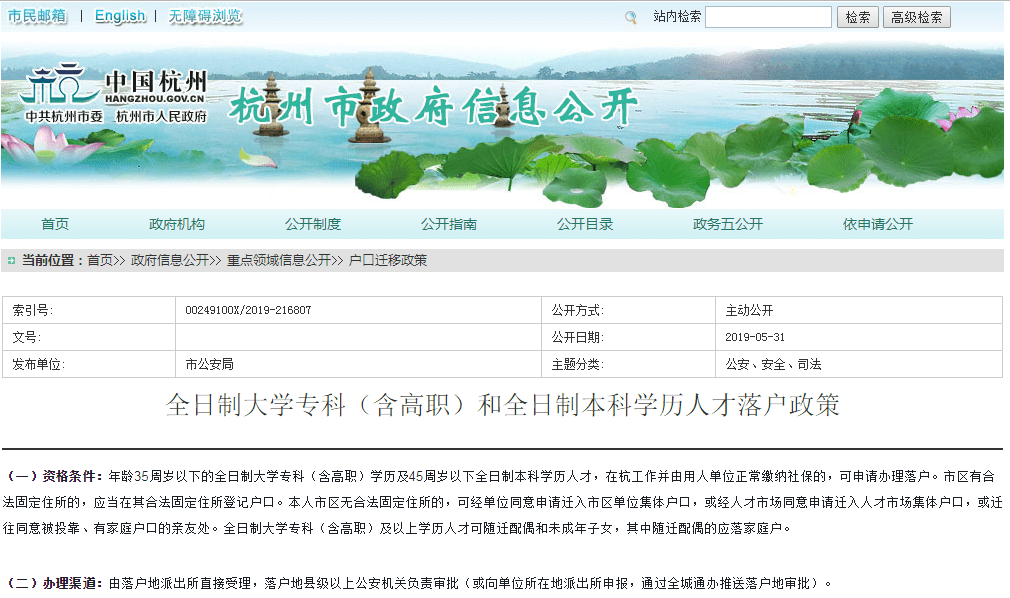Screen dimensions: 1010x598
Task: Click the 公安、安全、司法 category cell
Action: pyautogui.click(x=859, y=364)
